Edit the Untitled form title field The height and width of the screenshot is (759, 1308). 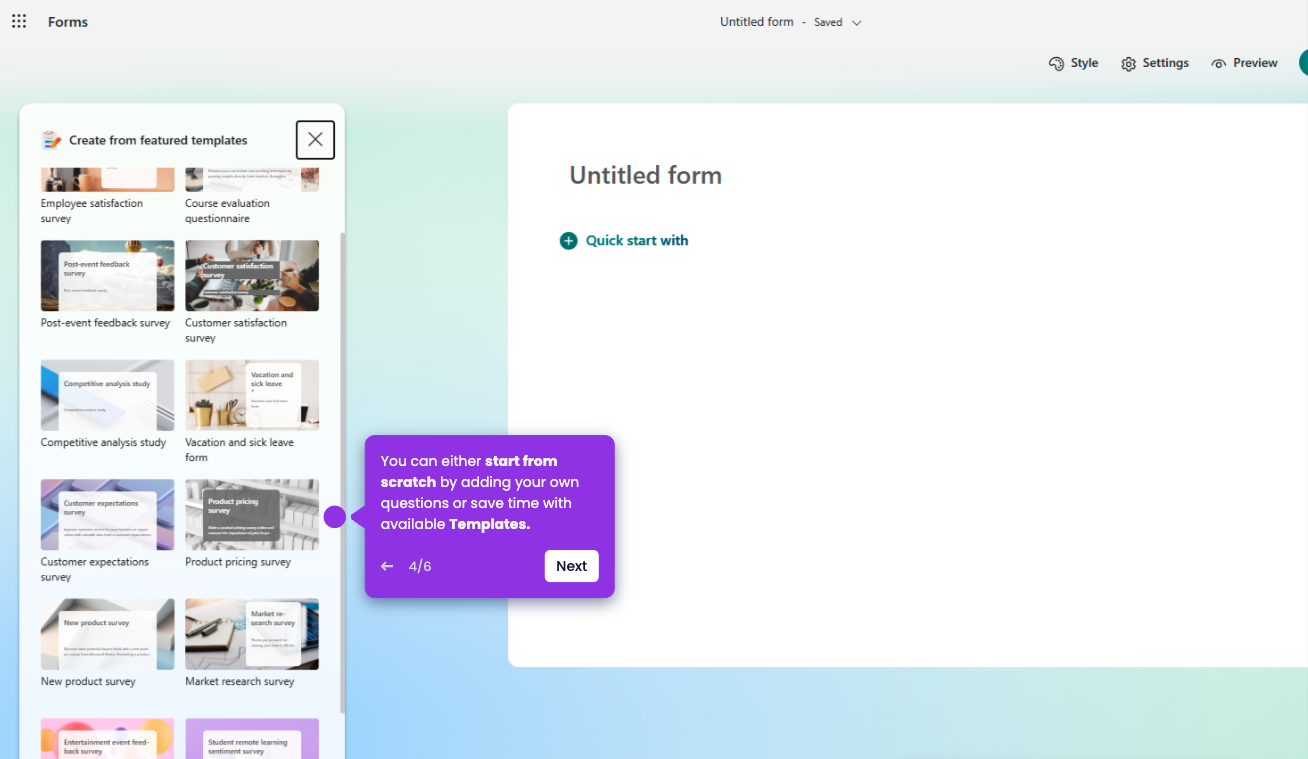click(645, 175)
